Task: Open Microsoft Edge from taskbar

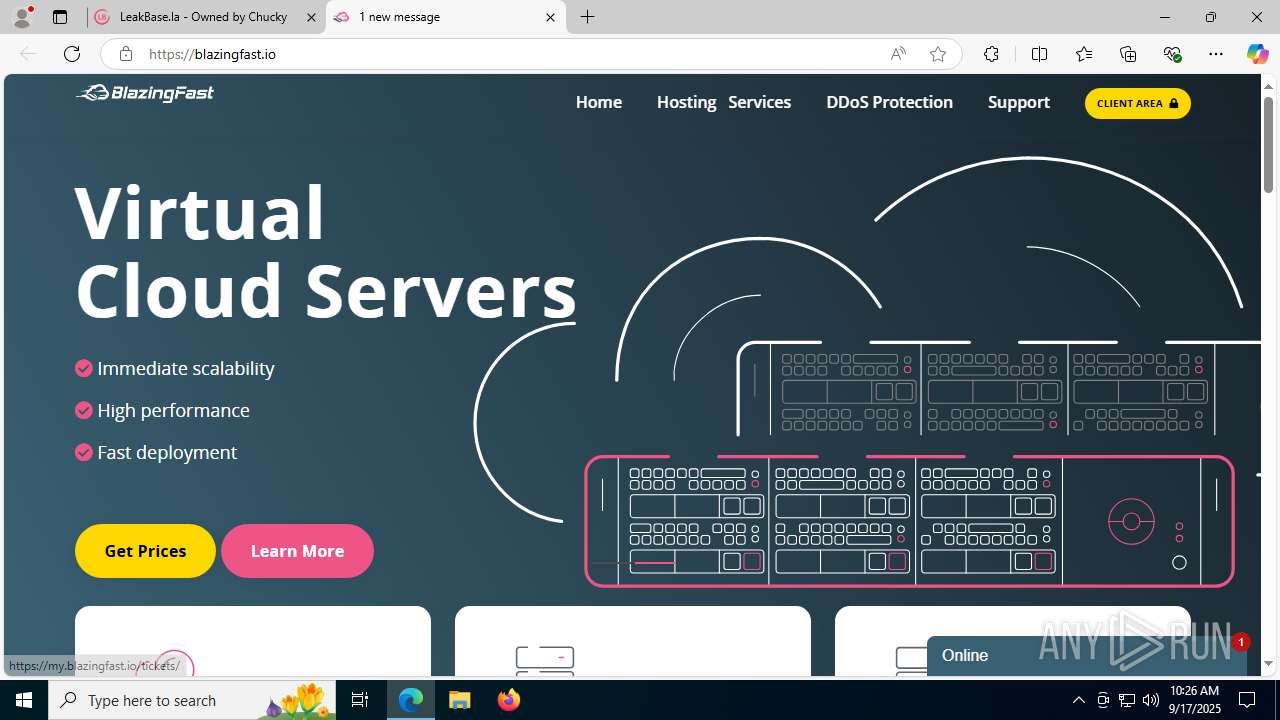Action: [411, 700]
